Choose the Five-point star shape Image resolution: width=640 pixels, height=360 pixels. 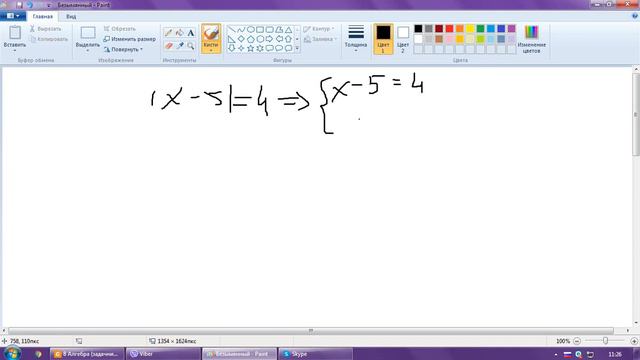click(x=251, y=48)
